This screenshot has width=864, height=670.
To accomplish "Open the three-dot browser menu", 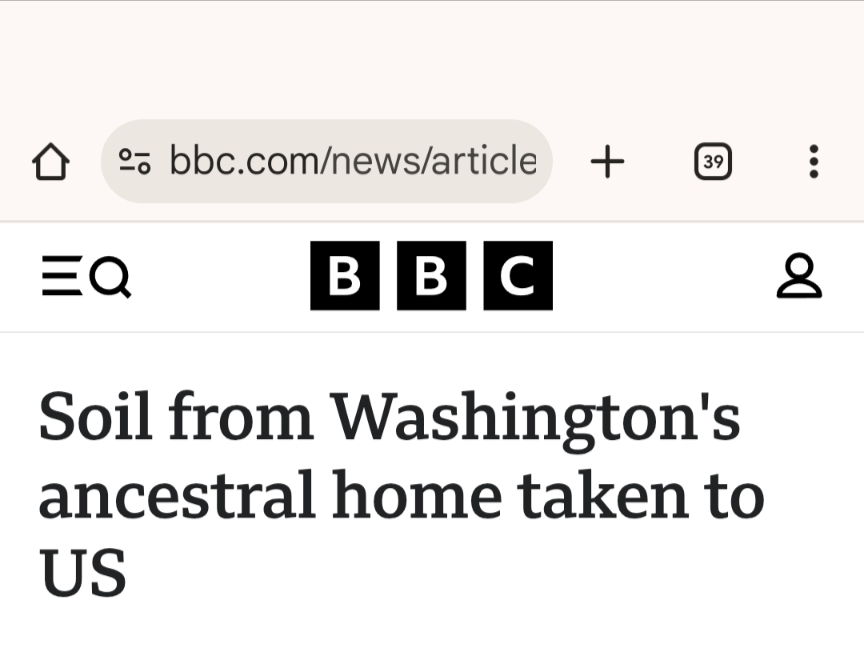I will click(x=814, y=161).
